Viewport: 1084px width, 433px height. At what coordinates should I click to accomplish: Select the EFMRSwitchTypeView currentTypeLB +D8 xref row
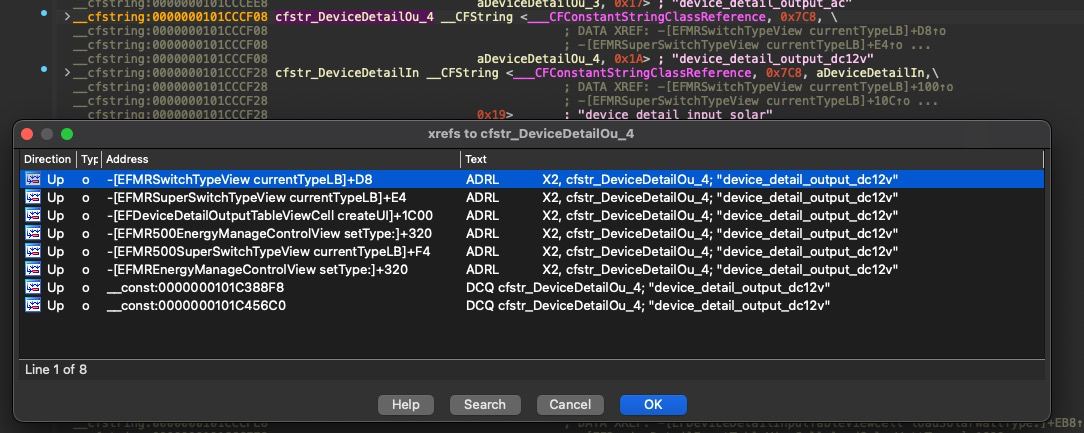coord(532,179)
